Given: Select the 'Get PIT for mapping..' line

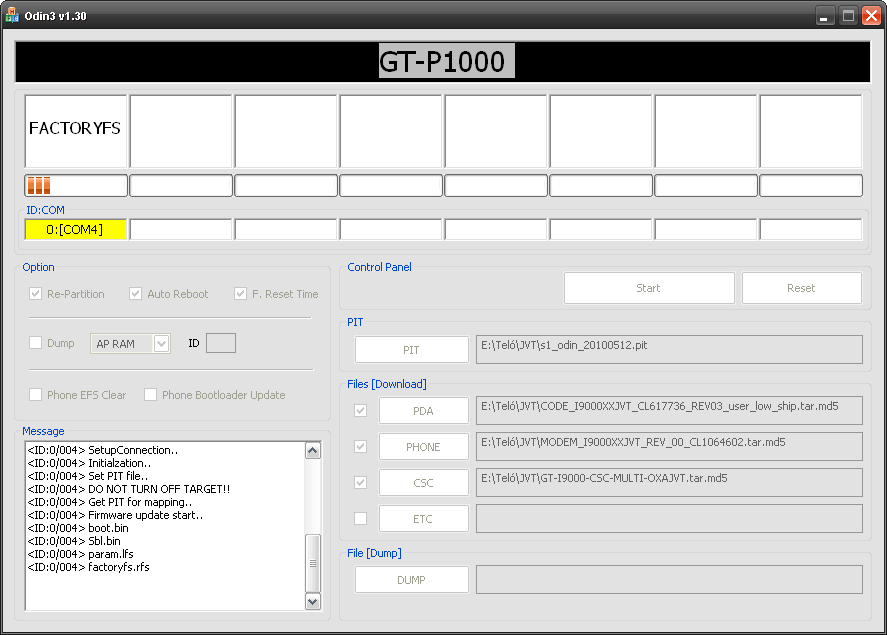Looking at the screenshot, I should tap(110, 502).
